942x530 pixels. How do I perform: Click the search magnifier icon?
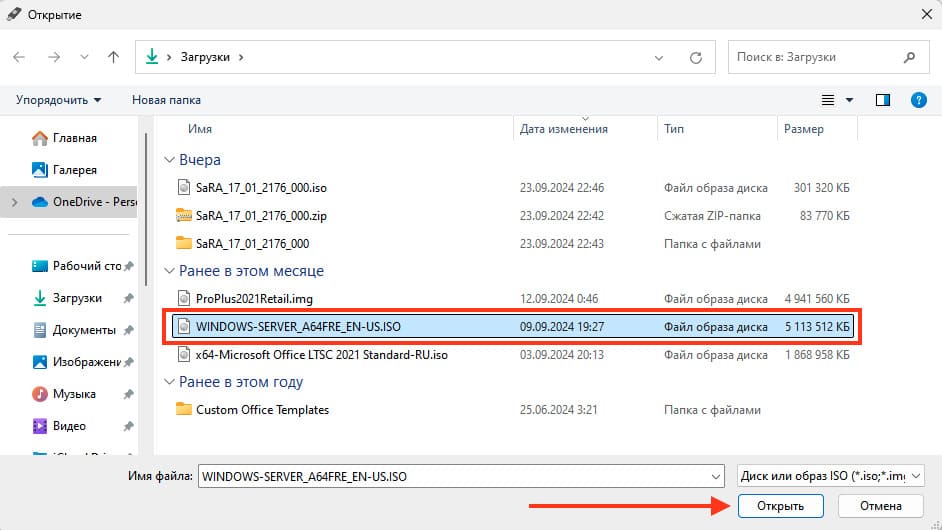(x=908, y=58)
